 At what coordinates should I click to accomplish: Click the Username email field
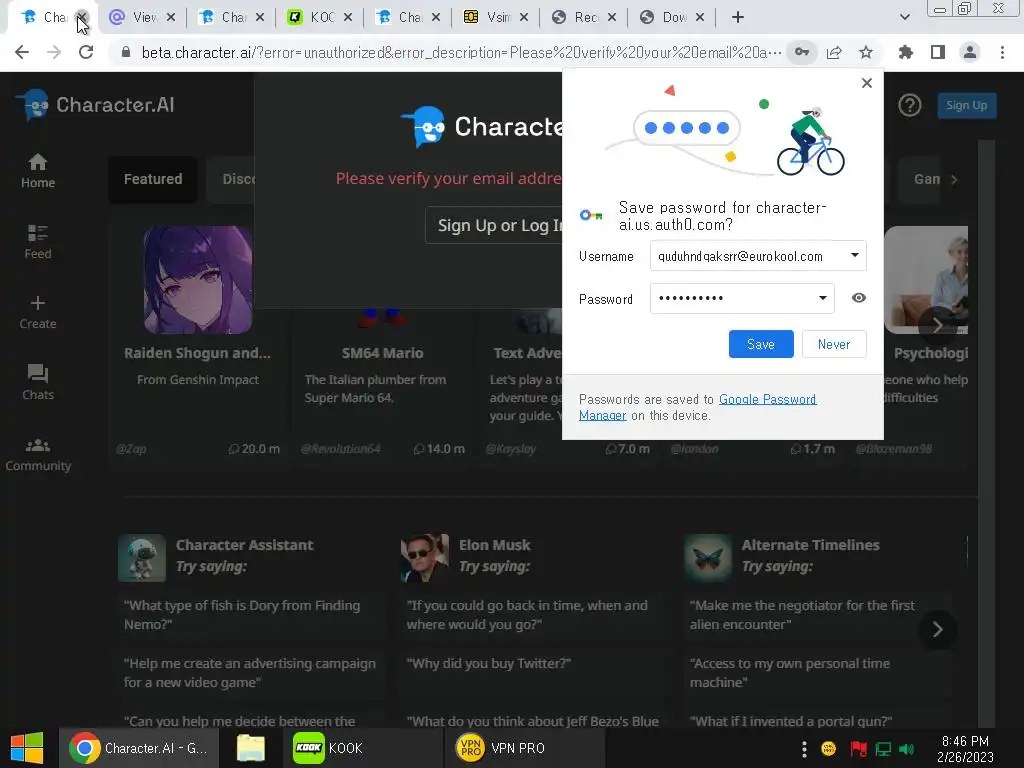pos(758,255)
